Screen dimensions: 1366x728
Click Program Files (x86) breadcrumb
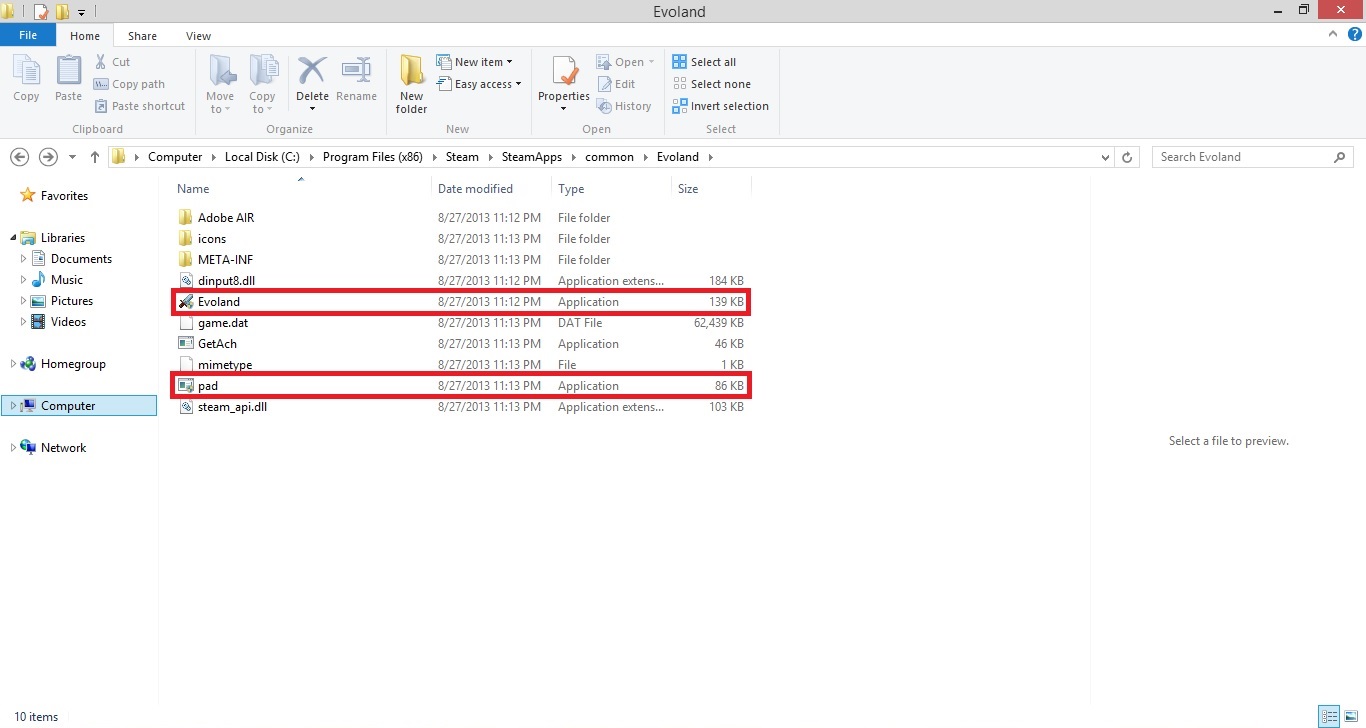tap(373, 157)
